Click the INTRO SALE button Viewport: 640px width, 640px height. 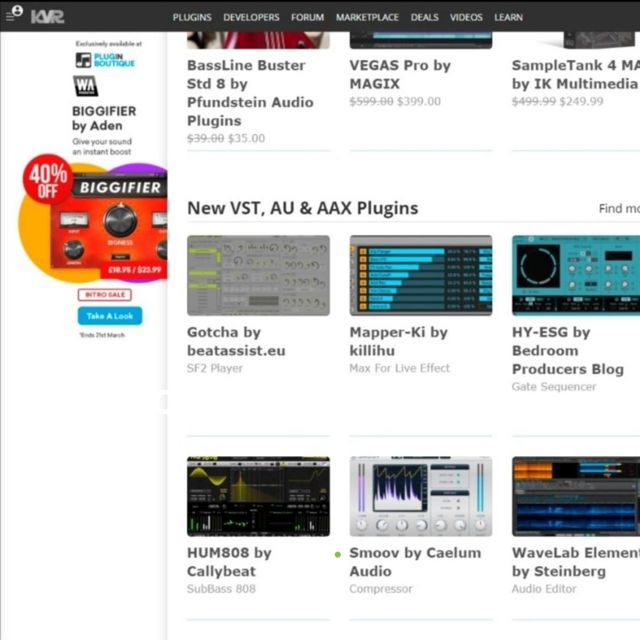tap(104, 294)
